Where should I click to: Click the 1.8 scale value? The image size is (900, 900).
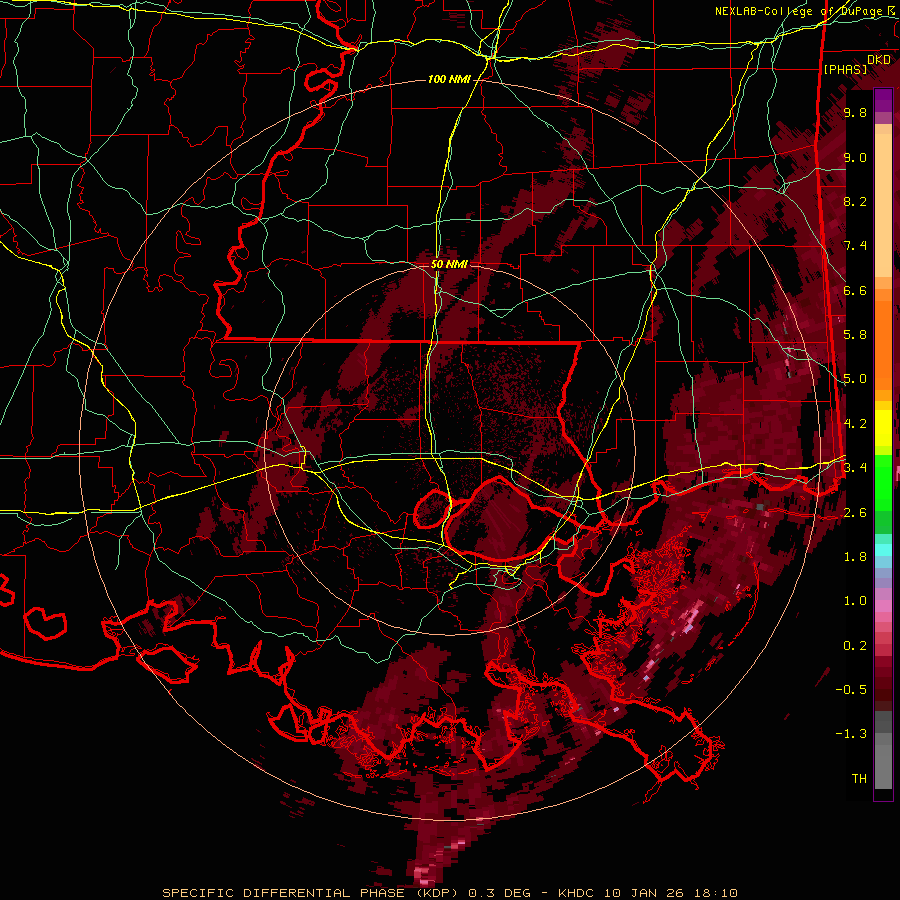click(855, 557)
